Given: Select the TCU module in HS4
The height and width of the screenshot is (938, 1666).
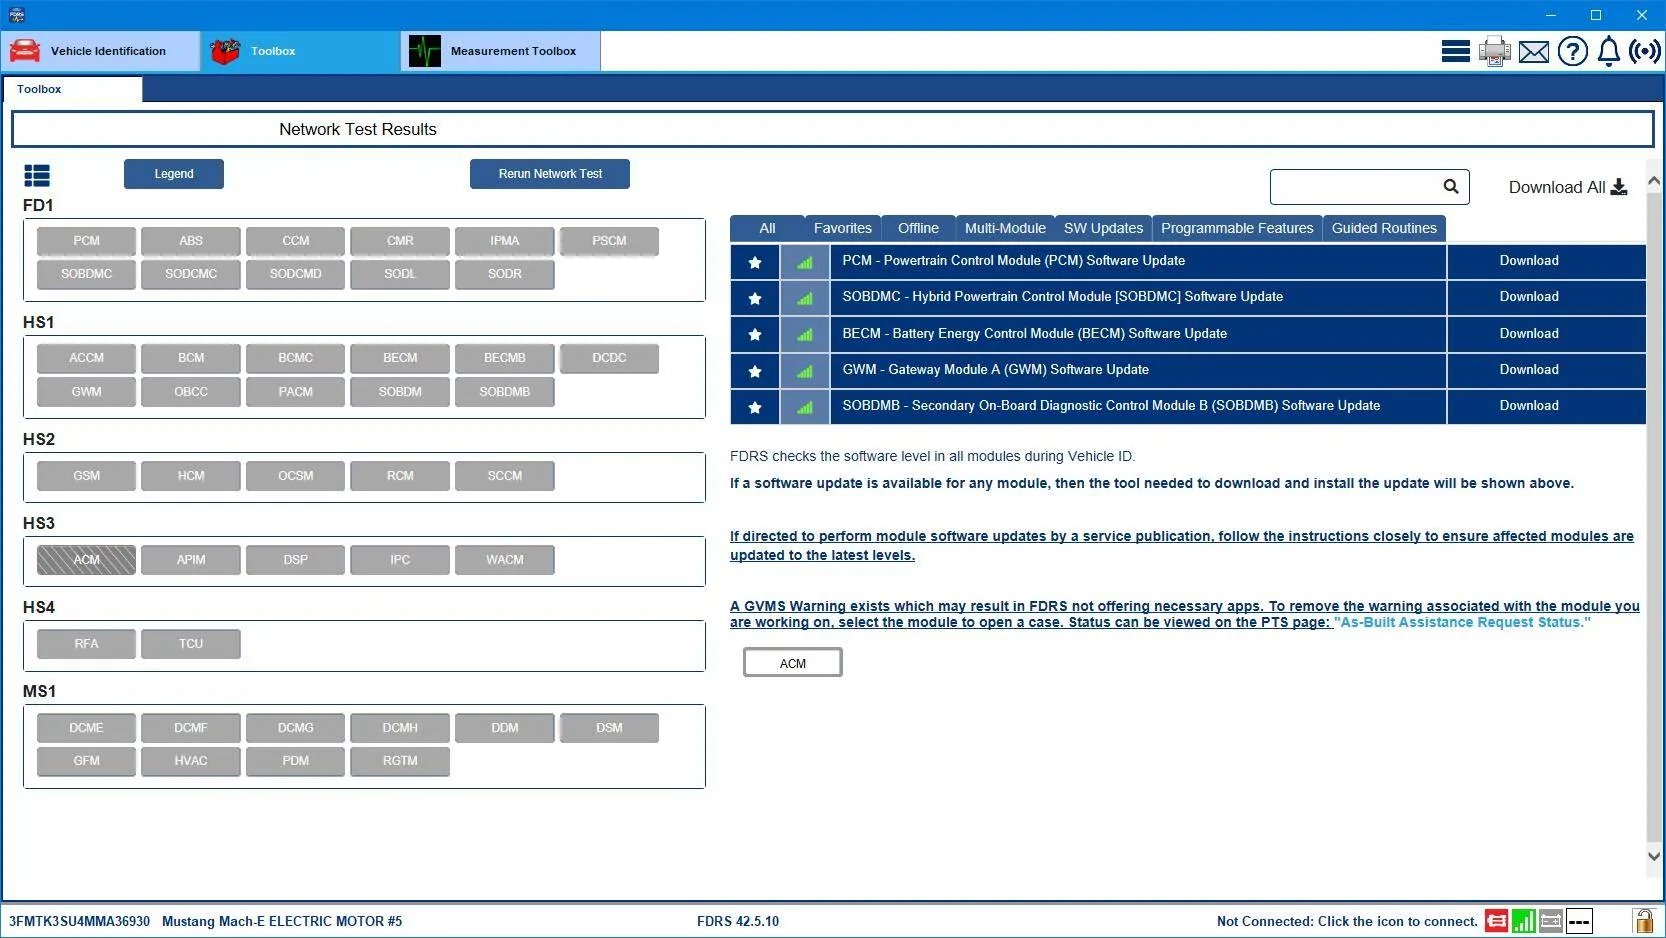Looking at the screenshot, I should coord(191,644).
